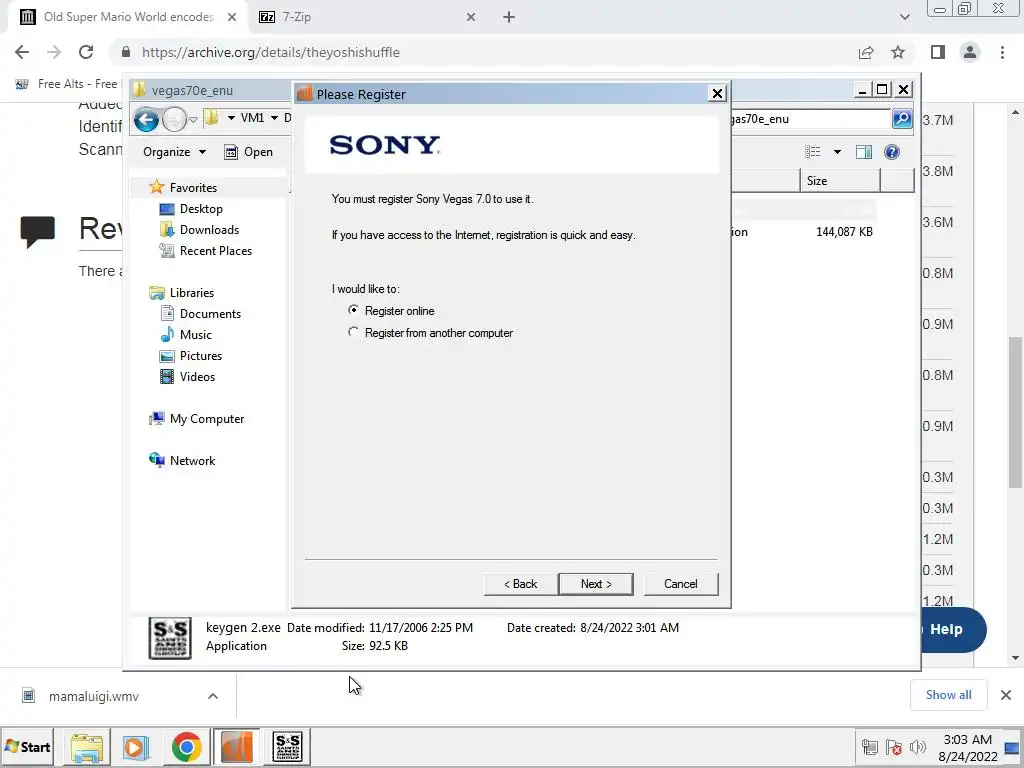Click Chrome forward navigation arrow

tap(54, 52)
